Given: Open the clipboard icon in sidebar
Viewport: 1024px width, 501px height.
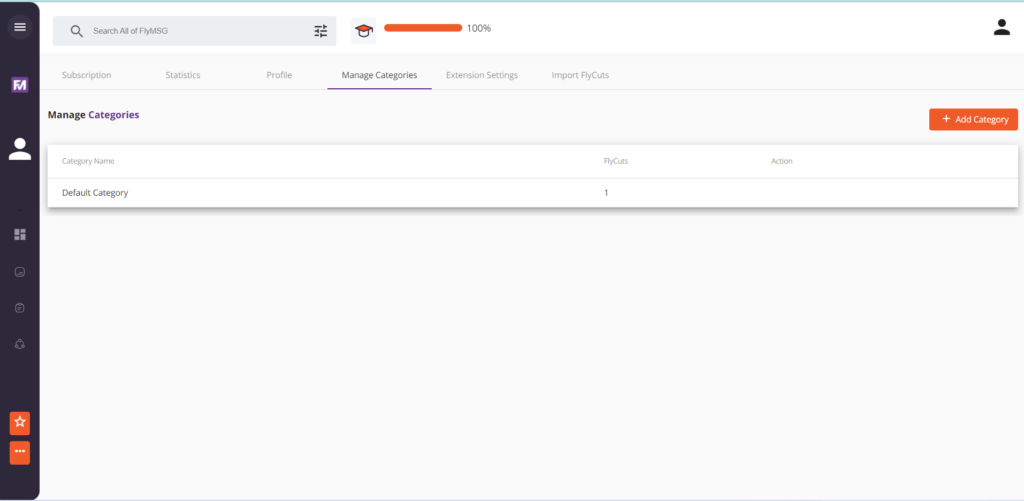Looking at the screenshot, I should point(20,308).
